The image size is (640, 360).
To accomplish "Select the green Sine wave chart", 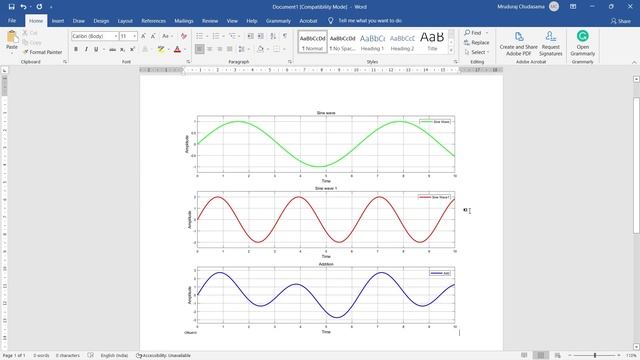I will (x=321, y=147).
